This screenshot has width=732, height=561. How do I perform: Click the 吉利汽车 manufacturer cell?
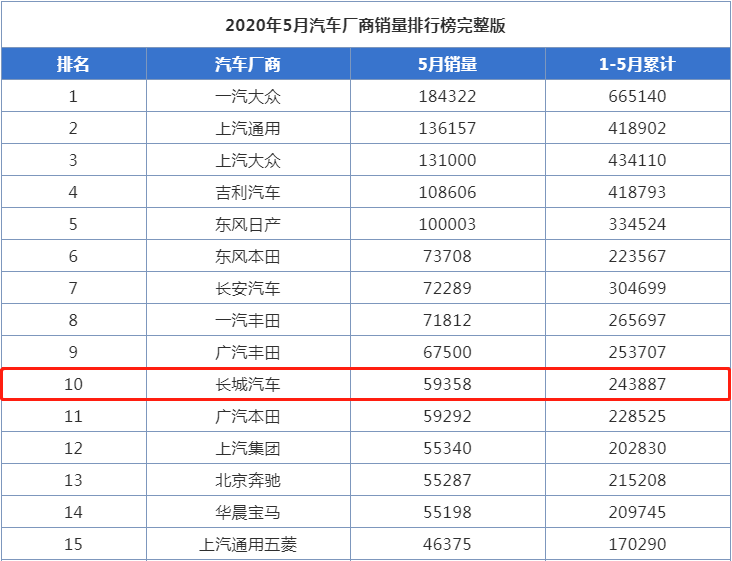pyautogui.click(x=248, y=192)
